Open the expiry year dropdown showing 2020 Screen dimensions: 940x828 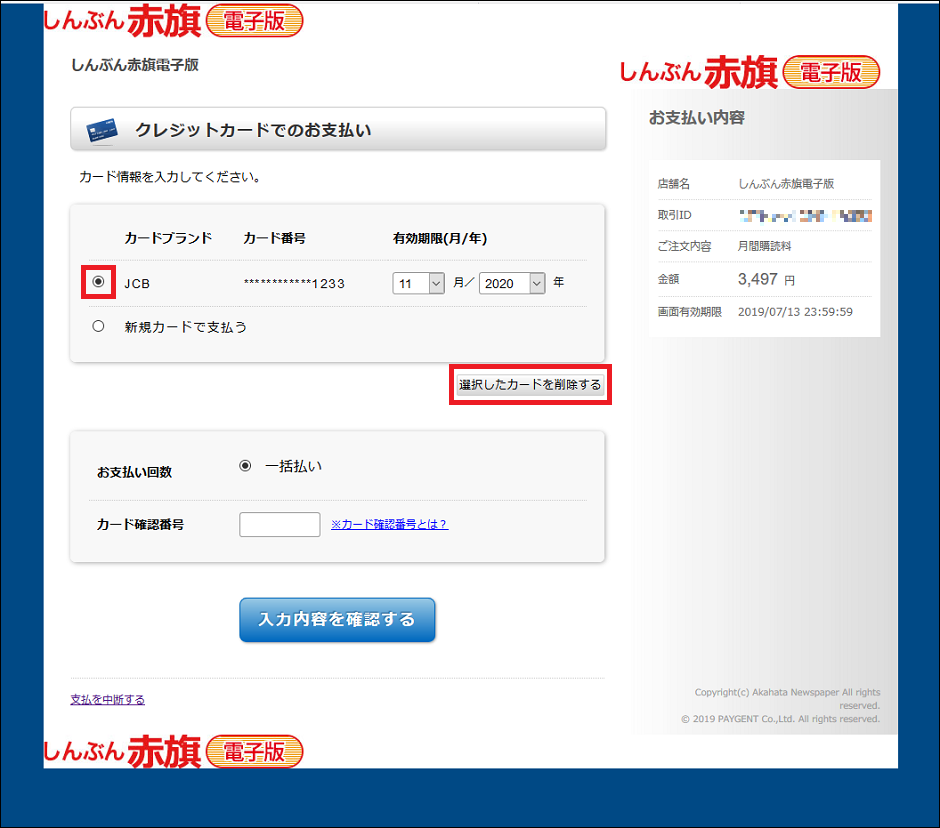tap(512, 283)
